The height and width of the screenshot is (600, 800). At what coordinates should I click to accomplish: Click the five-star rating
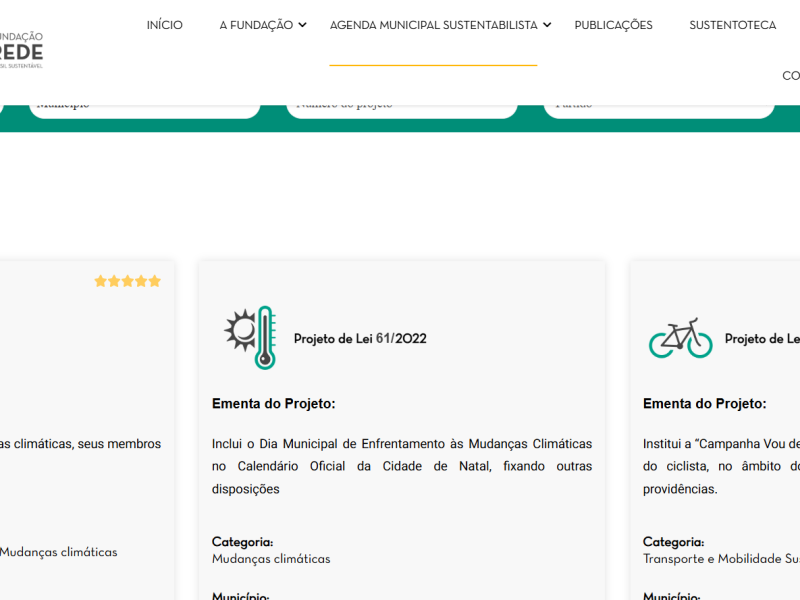point(127,281)
